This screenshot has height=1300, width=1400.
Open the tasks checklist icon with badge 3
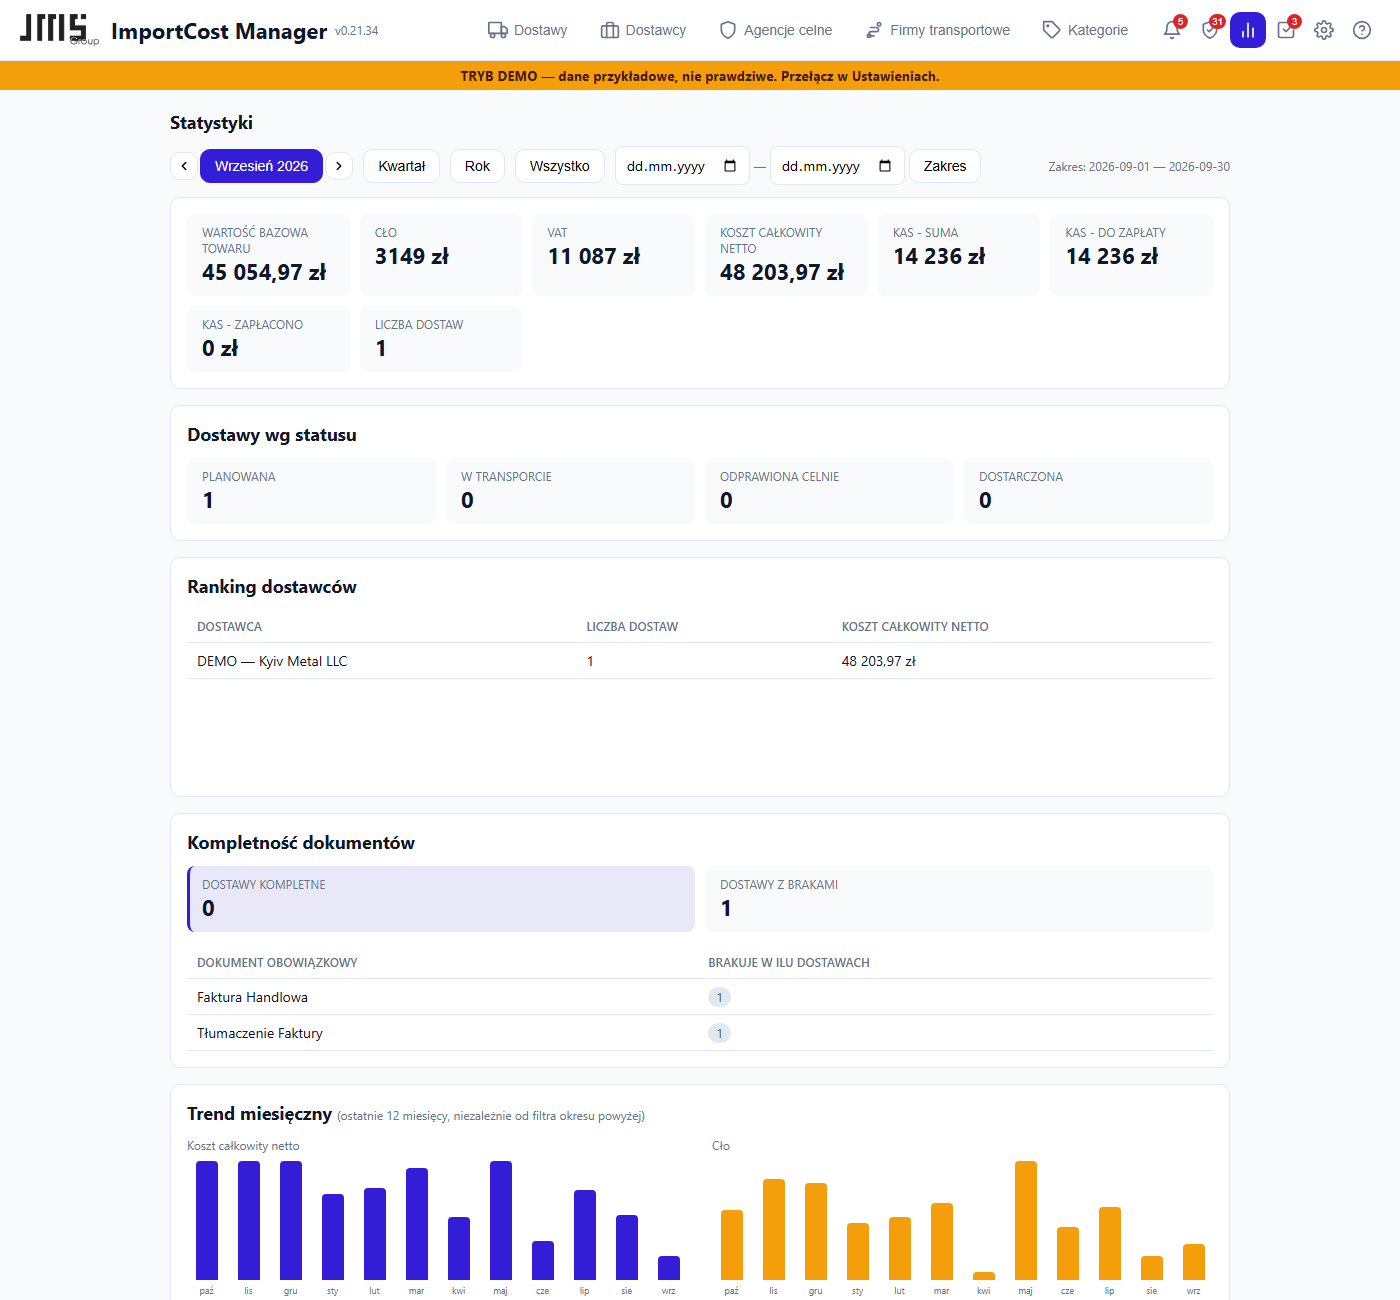(x=1286, y=30)
